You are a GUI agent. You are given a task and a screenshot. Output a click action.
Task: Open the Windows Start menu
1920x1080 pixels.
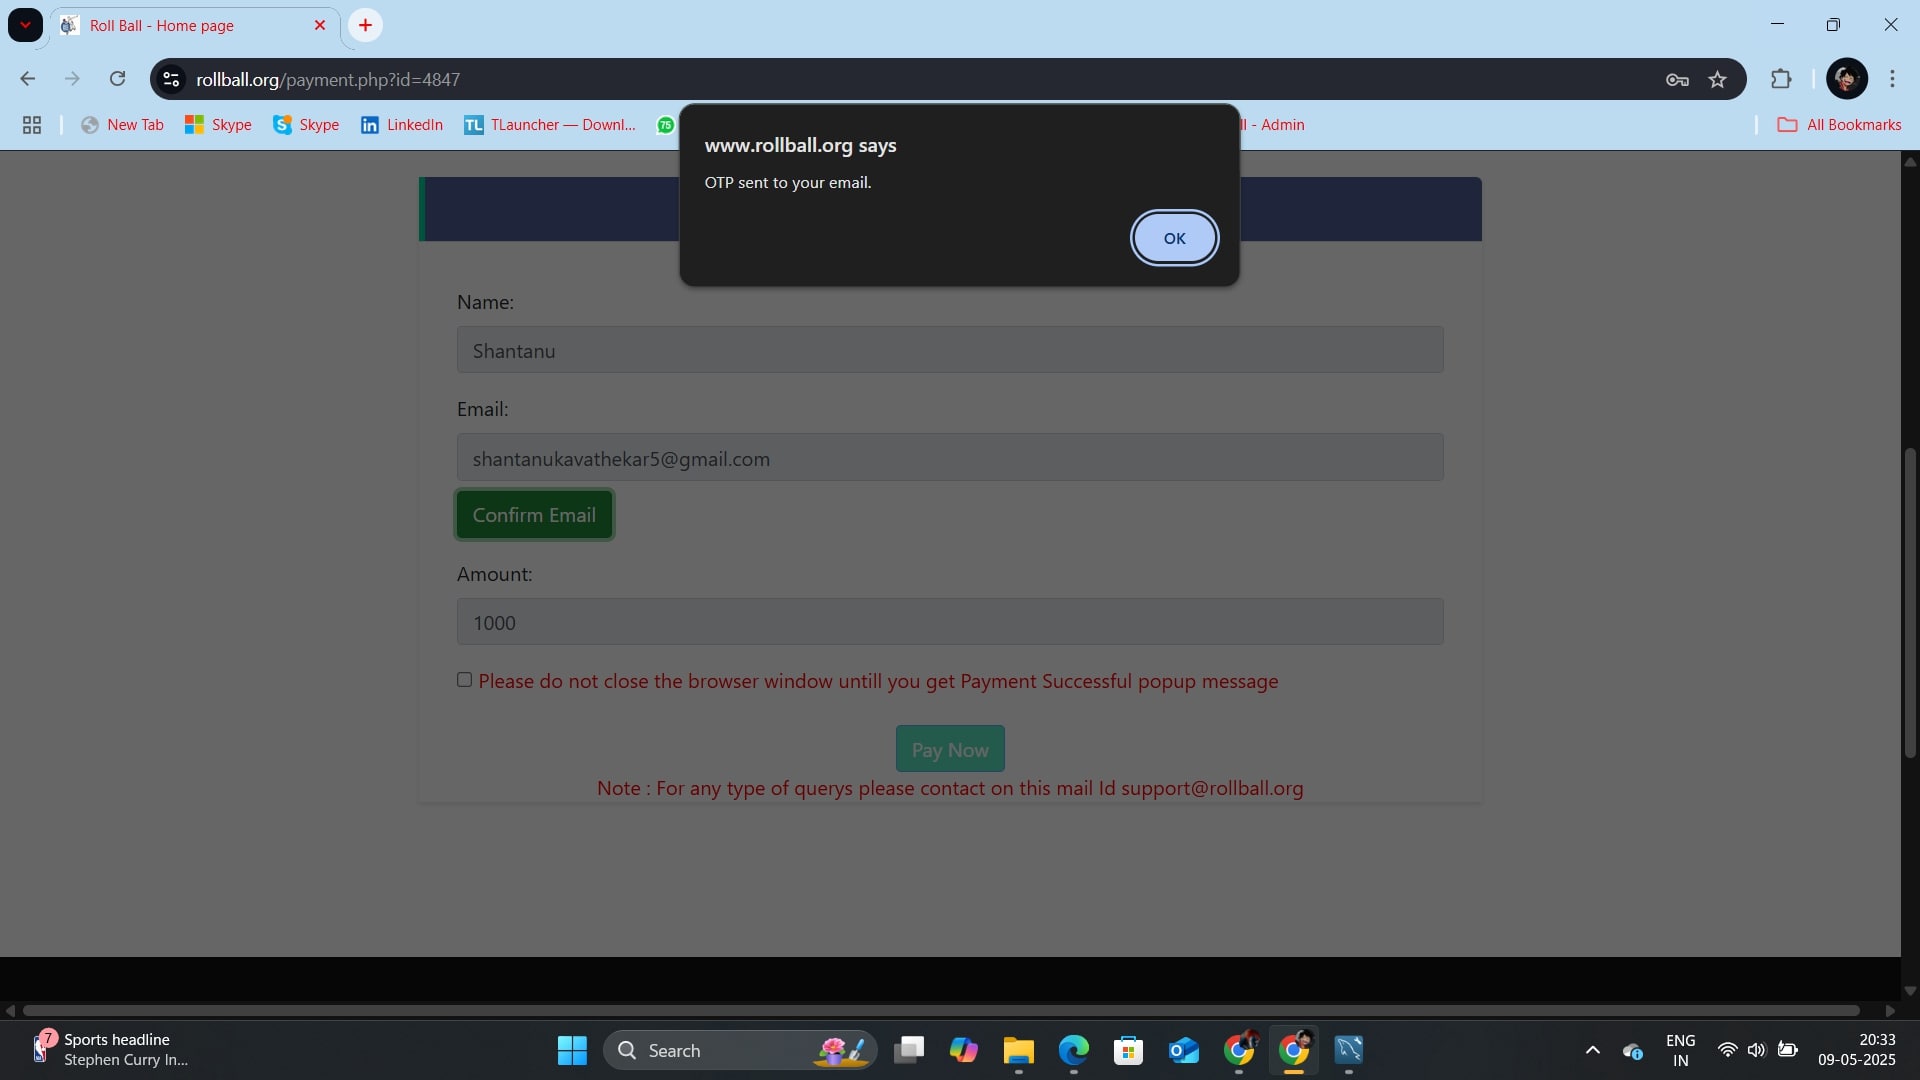[x=572, y=1050]
